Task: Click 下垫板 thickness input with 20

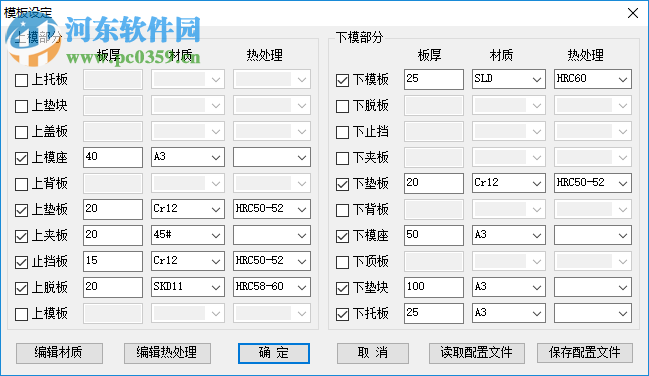Action: pyautogui.click(x=434, y=183)
